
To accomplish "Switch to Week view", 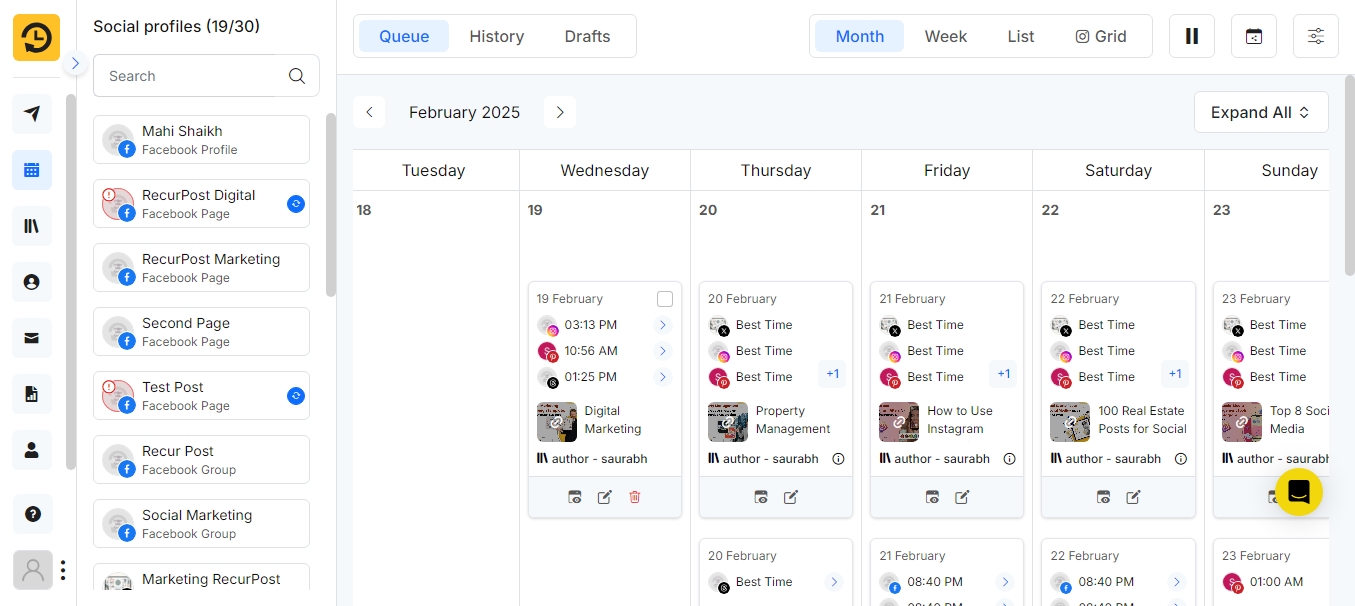I will pos(945,36).
